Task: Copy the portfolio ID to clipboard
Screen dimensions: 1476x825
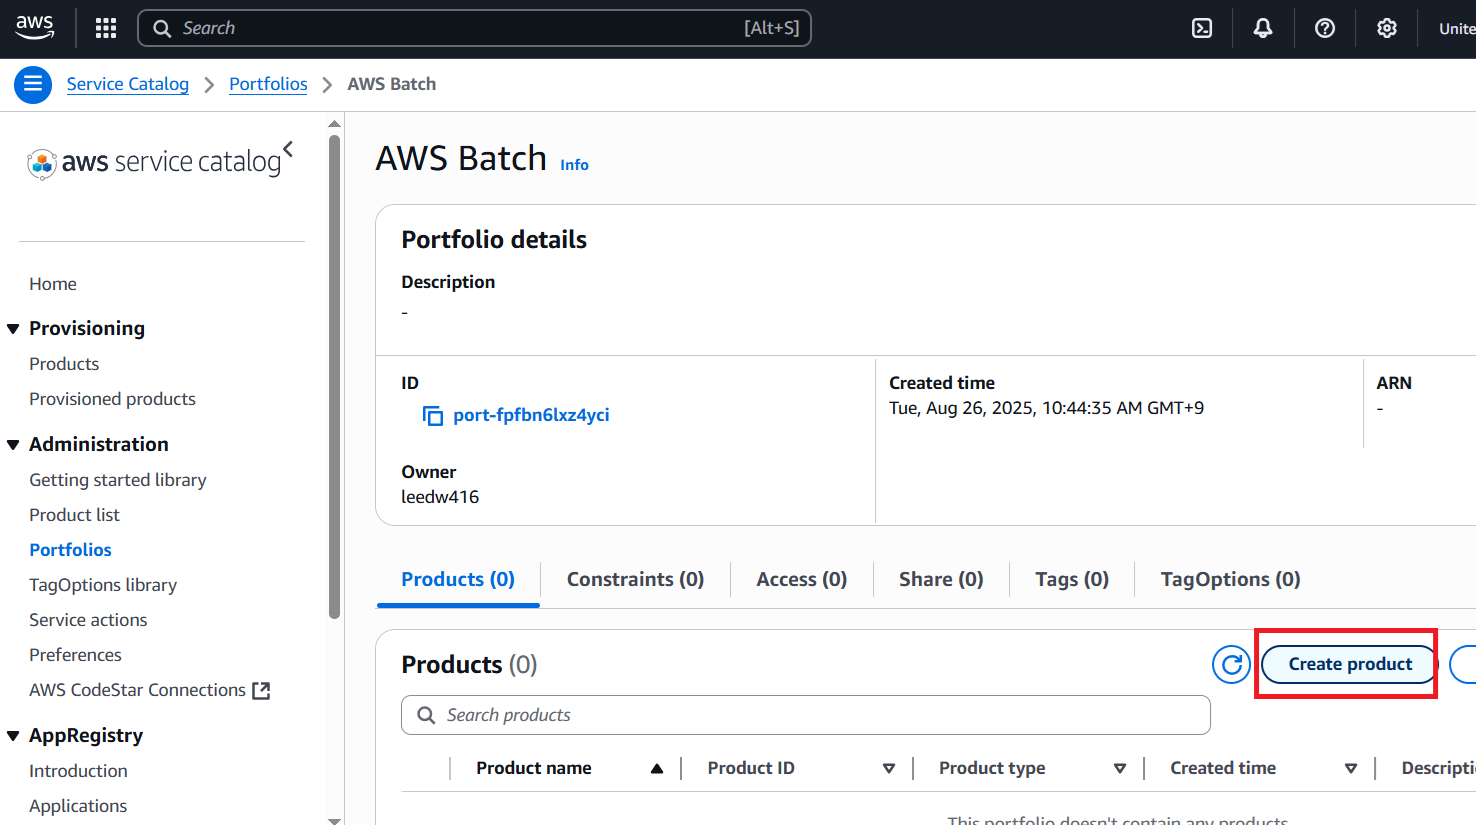Action: 433,416
